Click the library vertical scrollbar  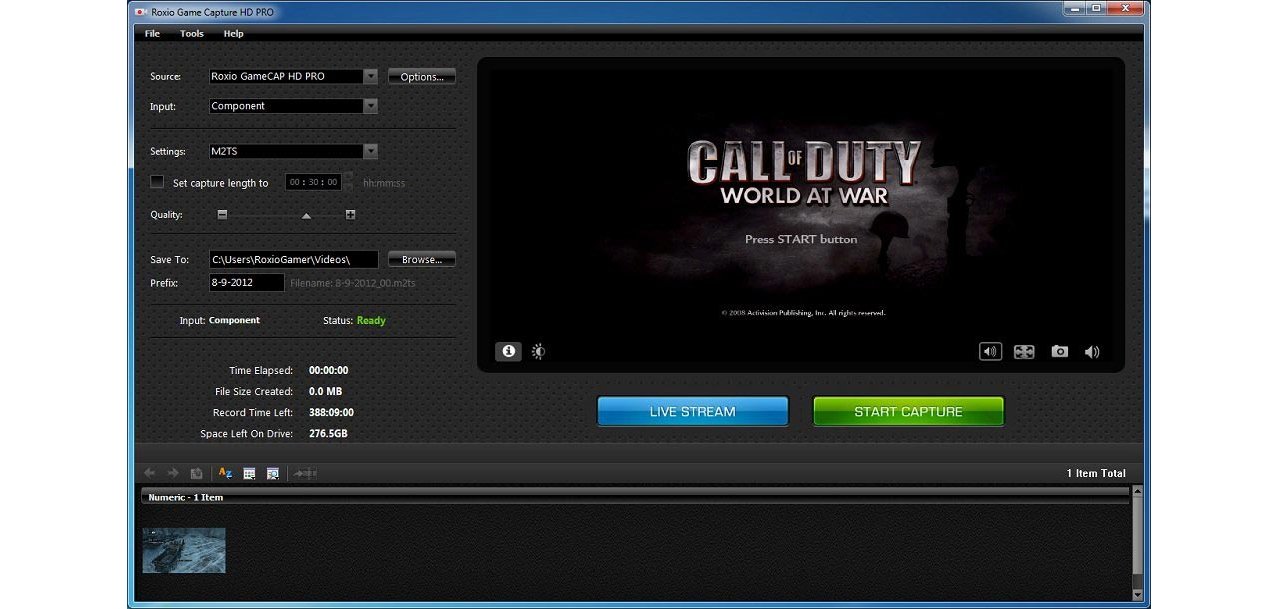click(1136, 542)
